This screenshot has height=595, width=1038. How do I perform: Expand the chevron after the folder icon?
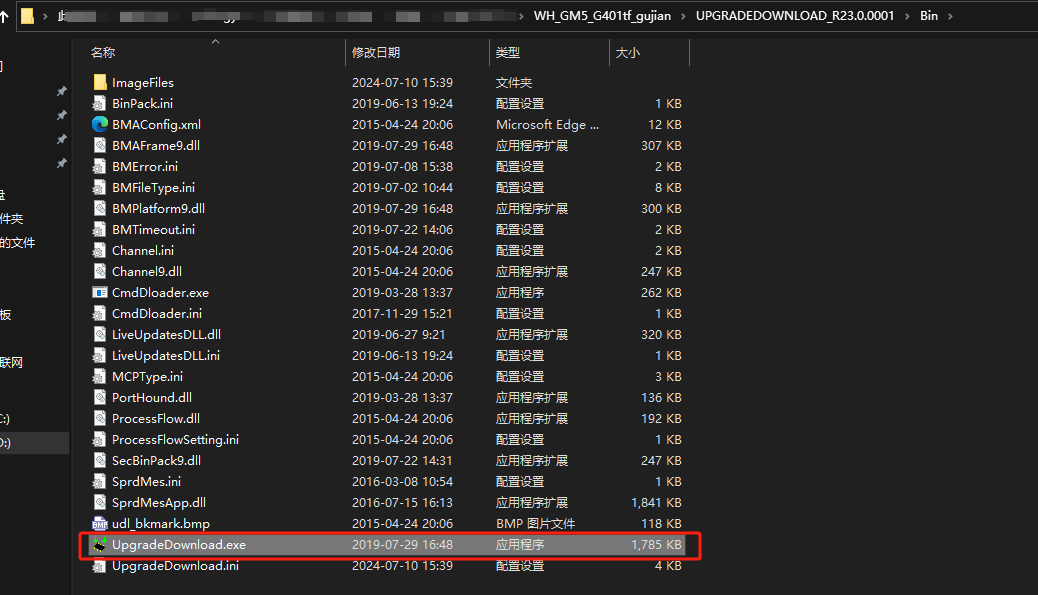pos(45,16)
